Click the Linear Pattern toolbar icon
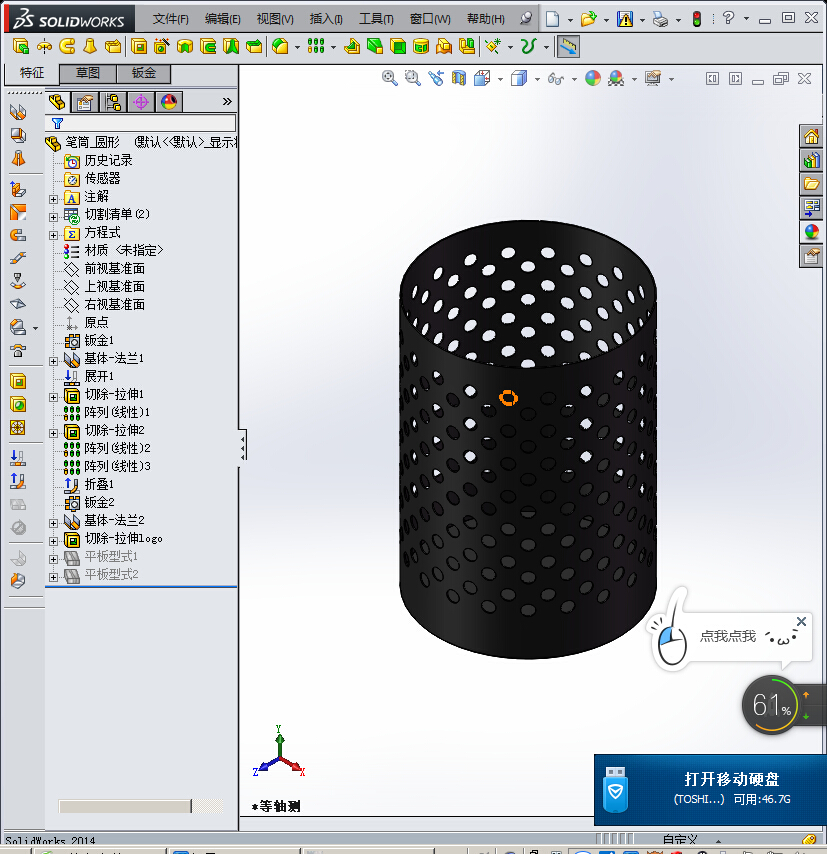 point(316,46)
